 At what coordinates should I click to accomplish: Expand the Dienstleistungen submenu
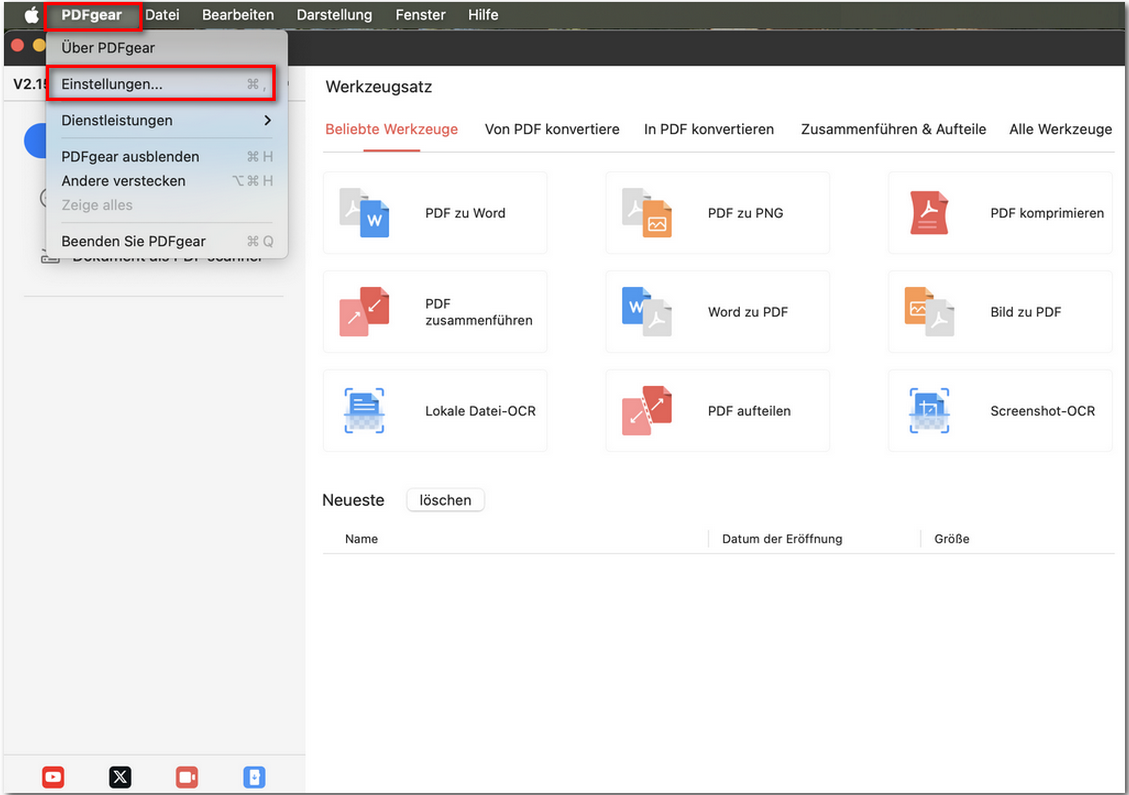pos(166,120)
